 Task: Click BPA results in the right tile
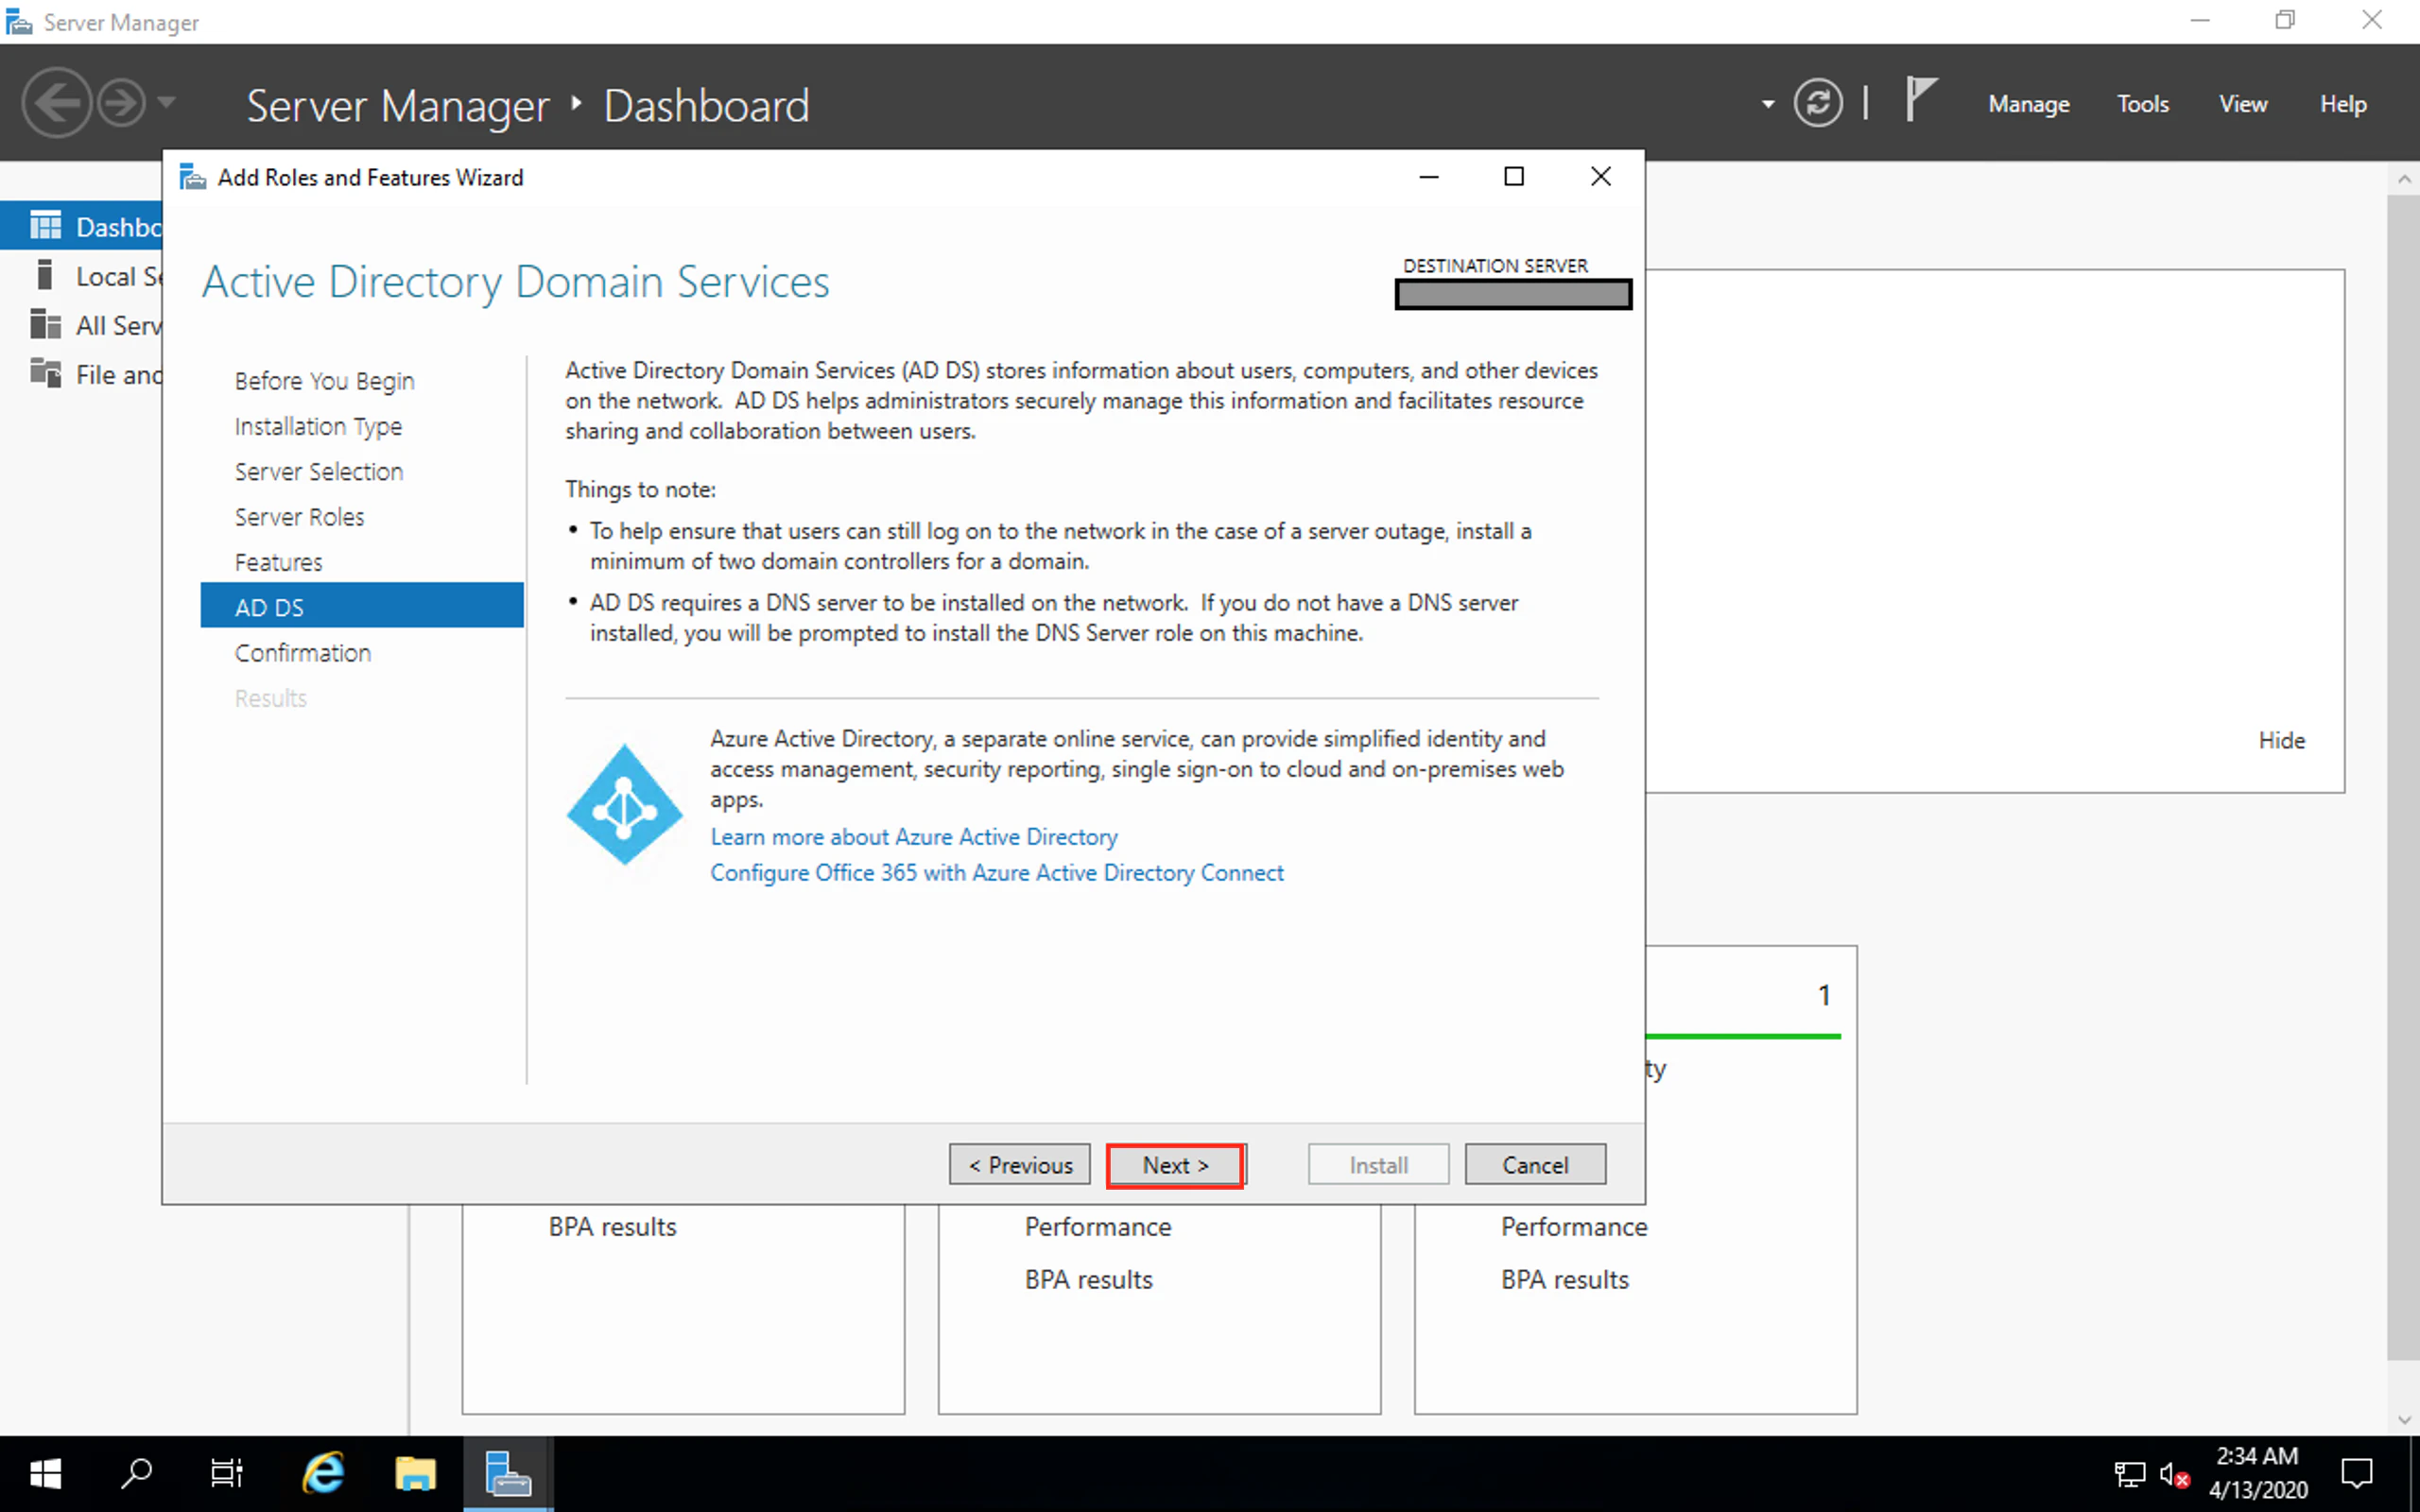(1564, 1280)
